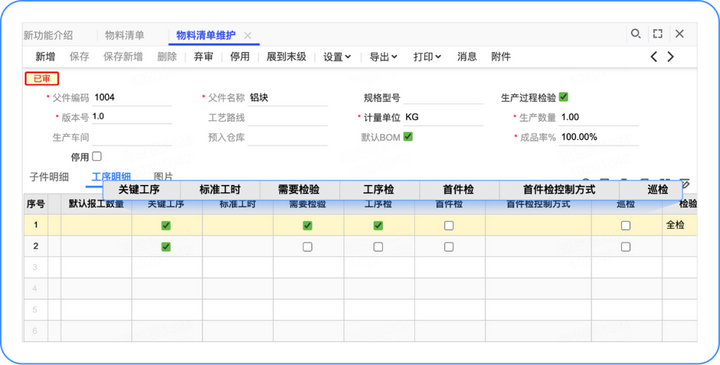
Task: Check 首件检 checkbox in row 1
Action: (449, 225)
